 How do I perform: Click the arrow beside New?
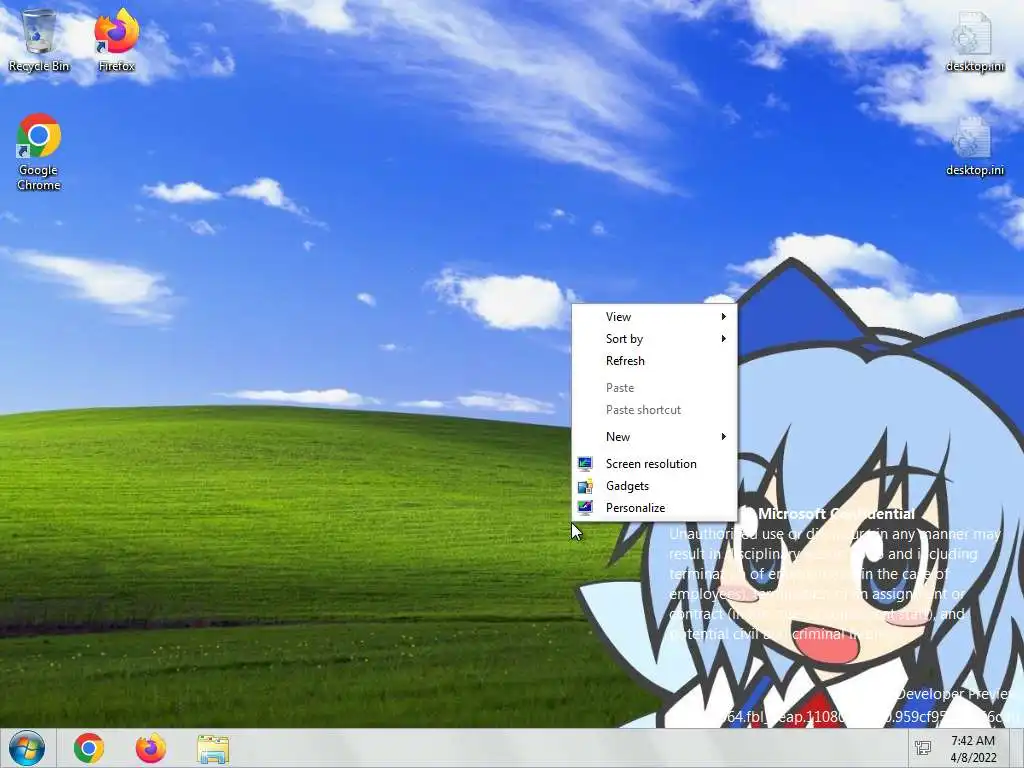(x=724, y=437)
